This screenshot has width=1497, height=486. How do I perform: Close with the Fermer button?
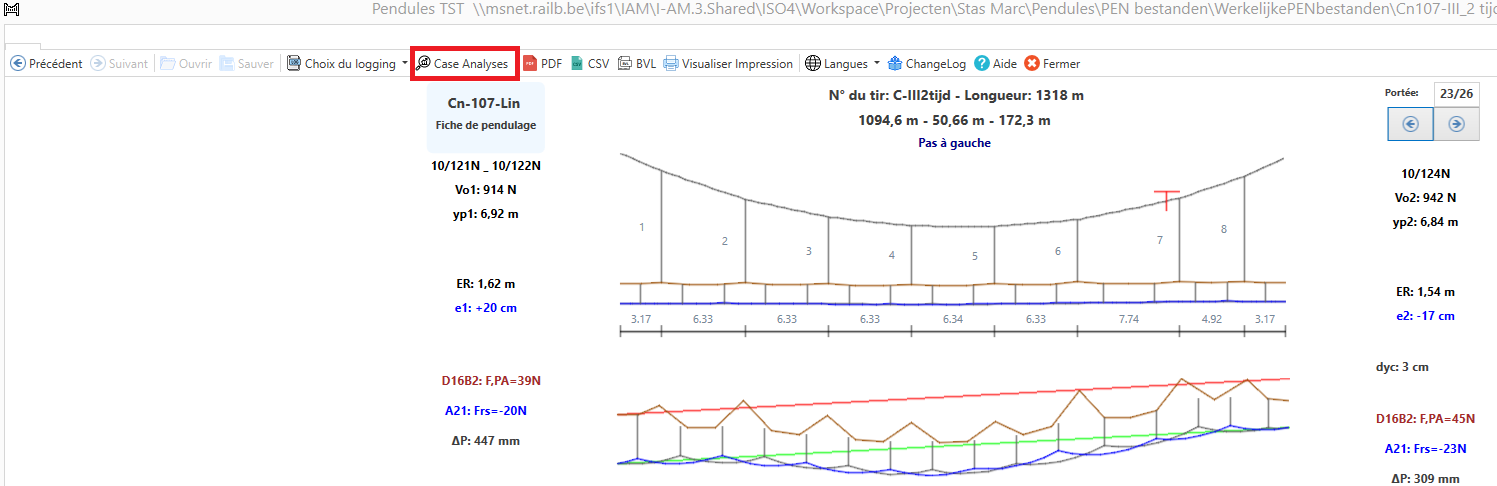(x=1052, y=63)
